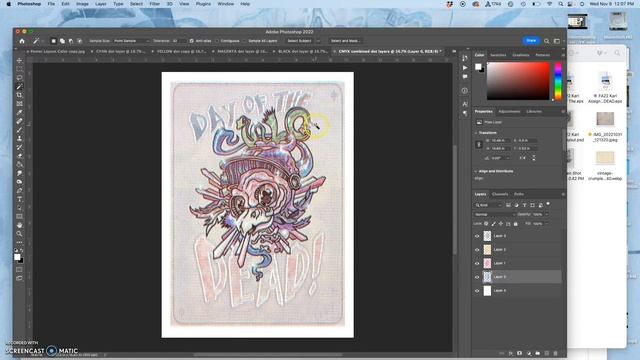The width and height of the screenshot is (640, 360).
Task: Click the foreground color swatch in tools panel
Action: [17, 257]
